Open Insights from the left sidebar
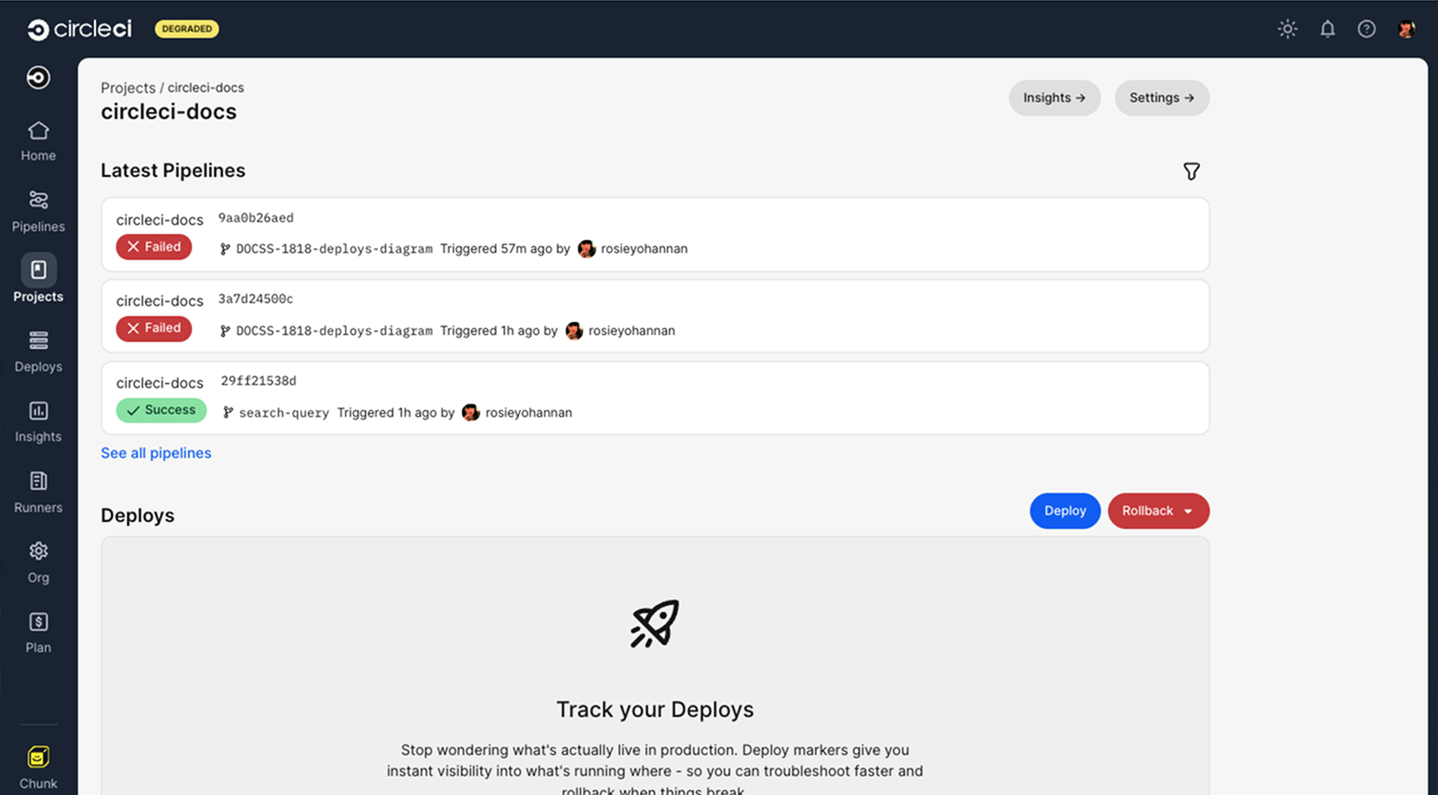Viewport: 1438px width, 795px height. [x=38, y=421]
